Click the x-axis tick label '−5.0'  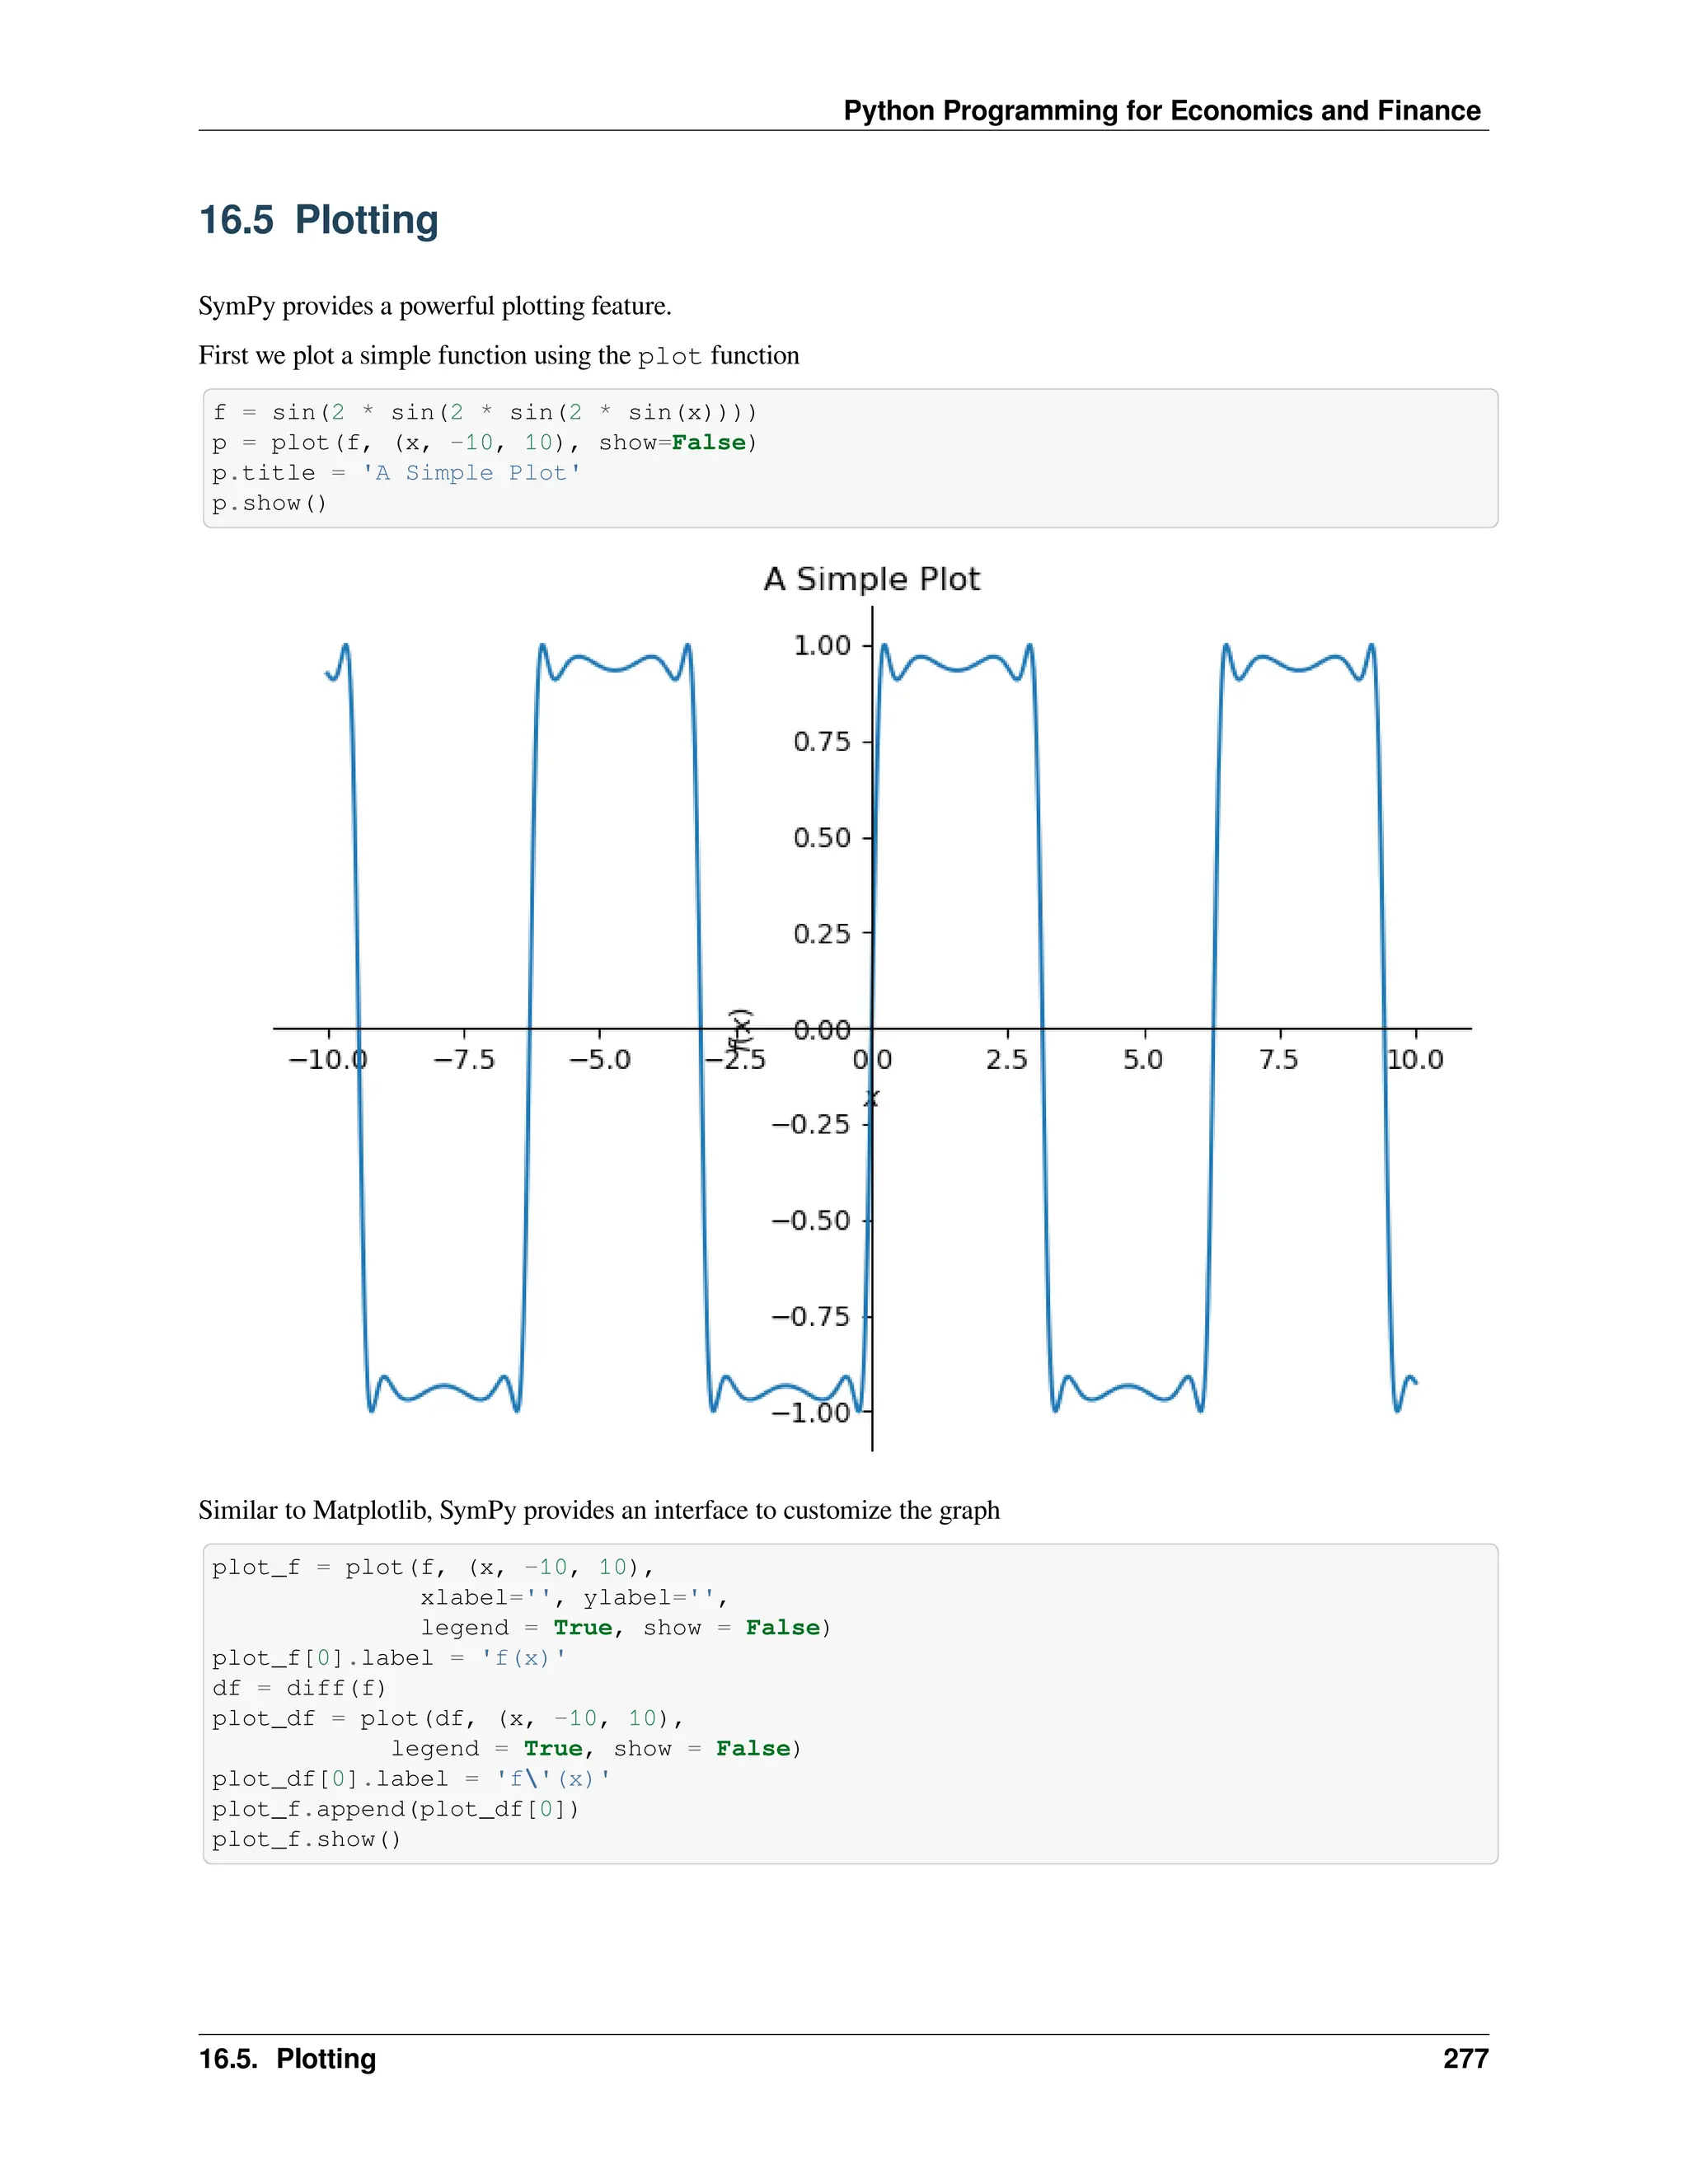click(600, 1059)
